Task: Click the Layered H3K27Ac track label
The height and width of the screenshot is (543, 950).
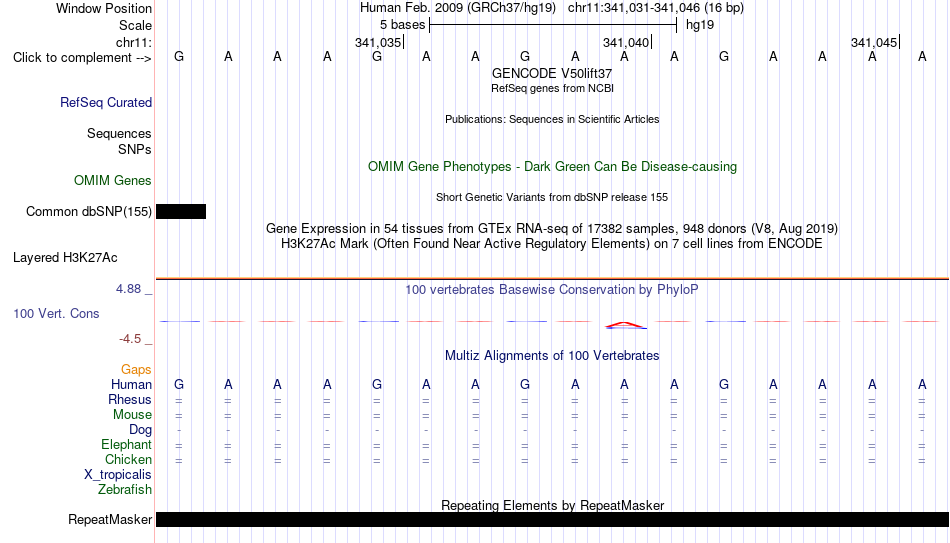Action: click(65, 258)
